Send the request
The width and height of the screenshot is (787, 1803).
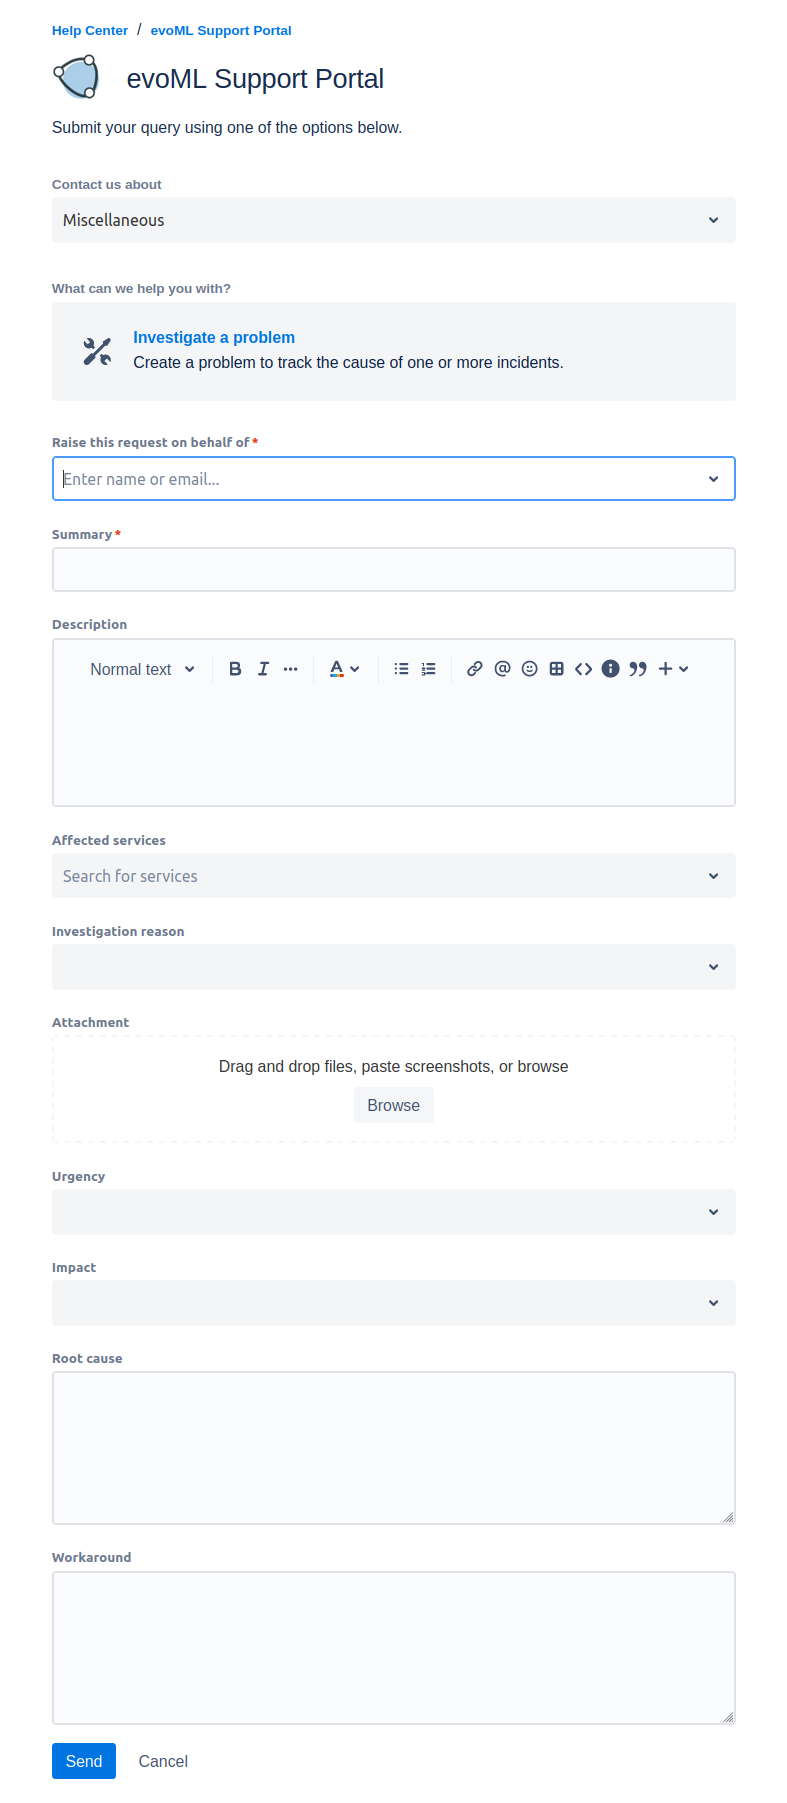coord(84,1761)
